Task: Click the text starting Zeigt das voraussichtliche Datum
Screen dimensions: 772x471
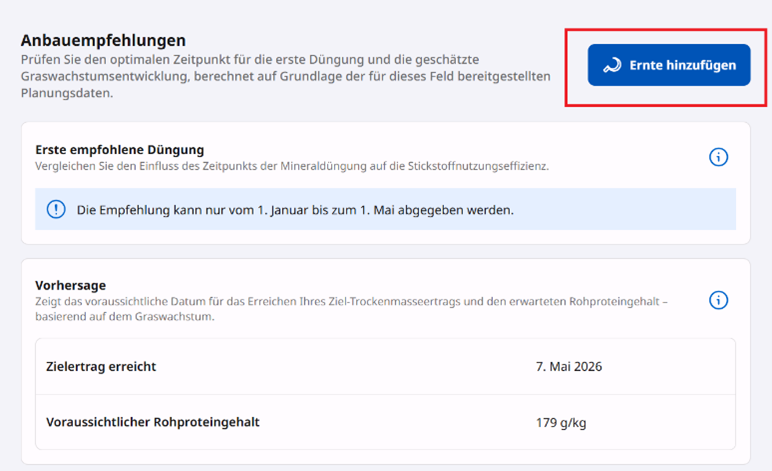Action: coord(351,309)
